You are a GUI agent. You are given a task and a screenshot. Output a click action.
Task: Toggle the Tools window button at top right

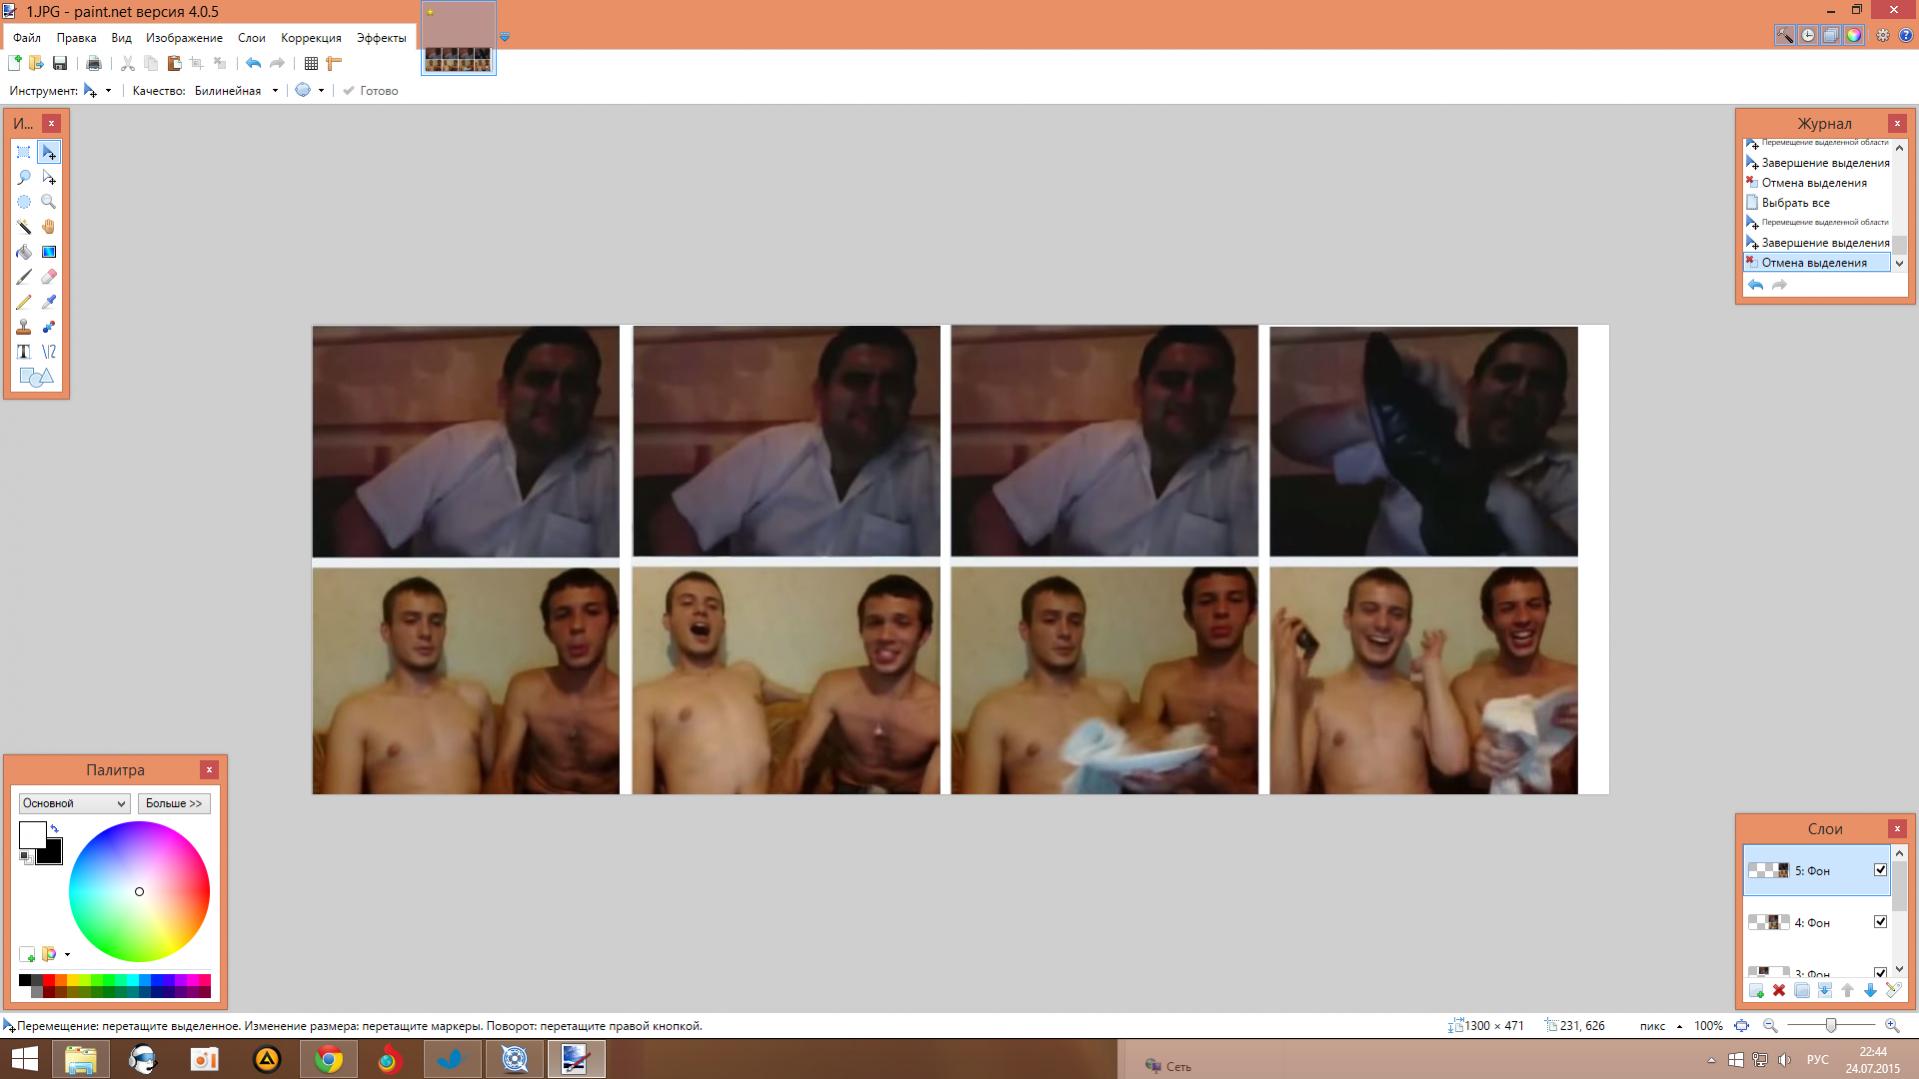click(1785, 35)
